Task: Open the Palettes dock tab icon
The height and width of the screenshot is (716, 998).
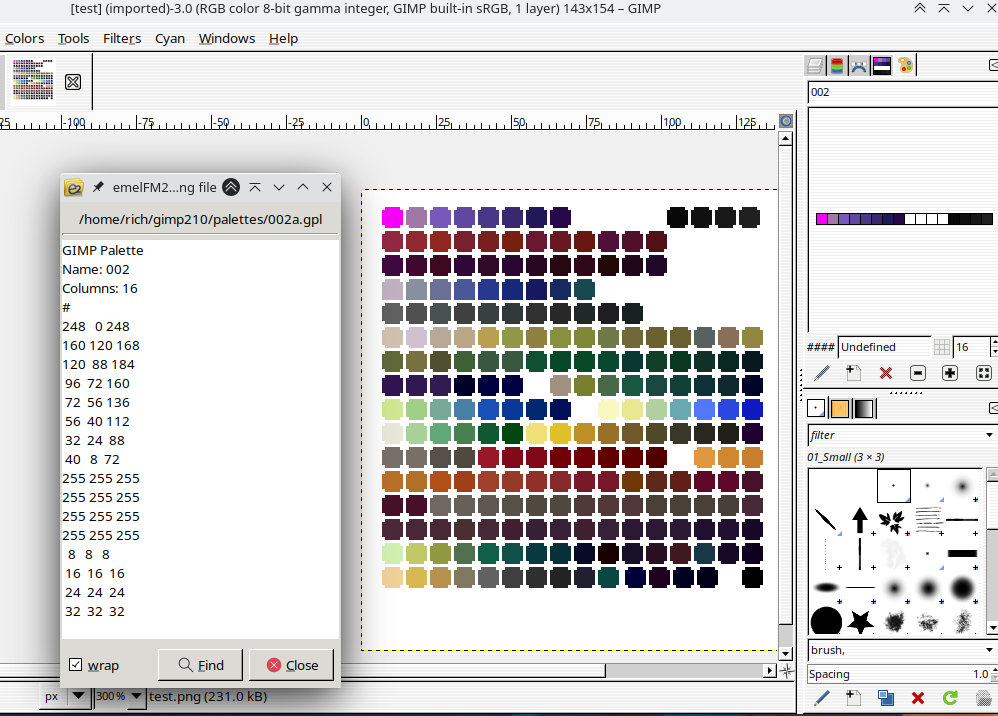Action: (905, 66)
